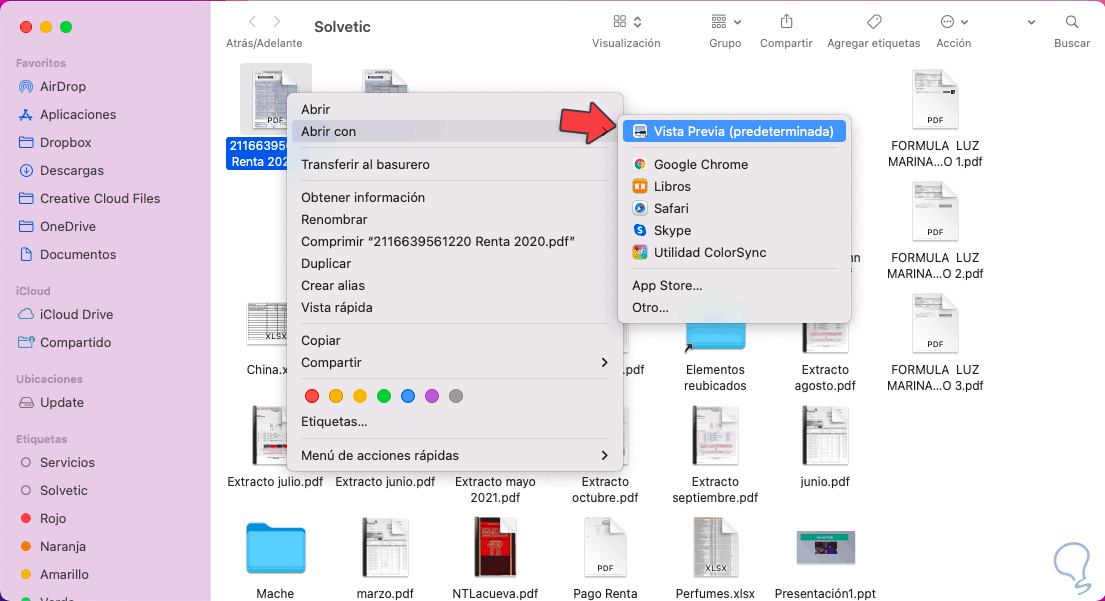Click Abrir con in the context menu
Image resolution: width=1105 pixels, height=601 pixels.
click(x=455, y=131)
